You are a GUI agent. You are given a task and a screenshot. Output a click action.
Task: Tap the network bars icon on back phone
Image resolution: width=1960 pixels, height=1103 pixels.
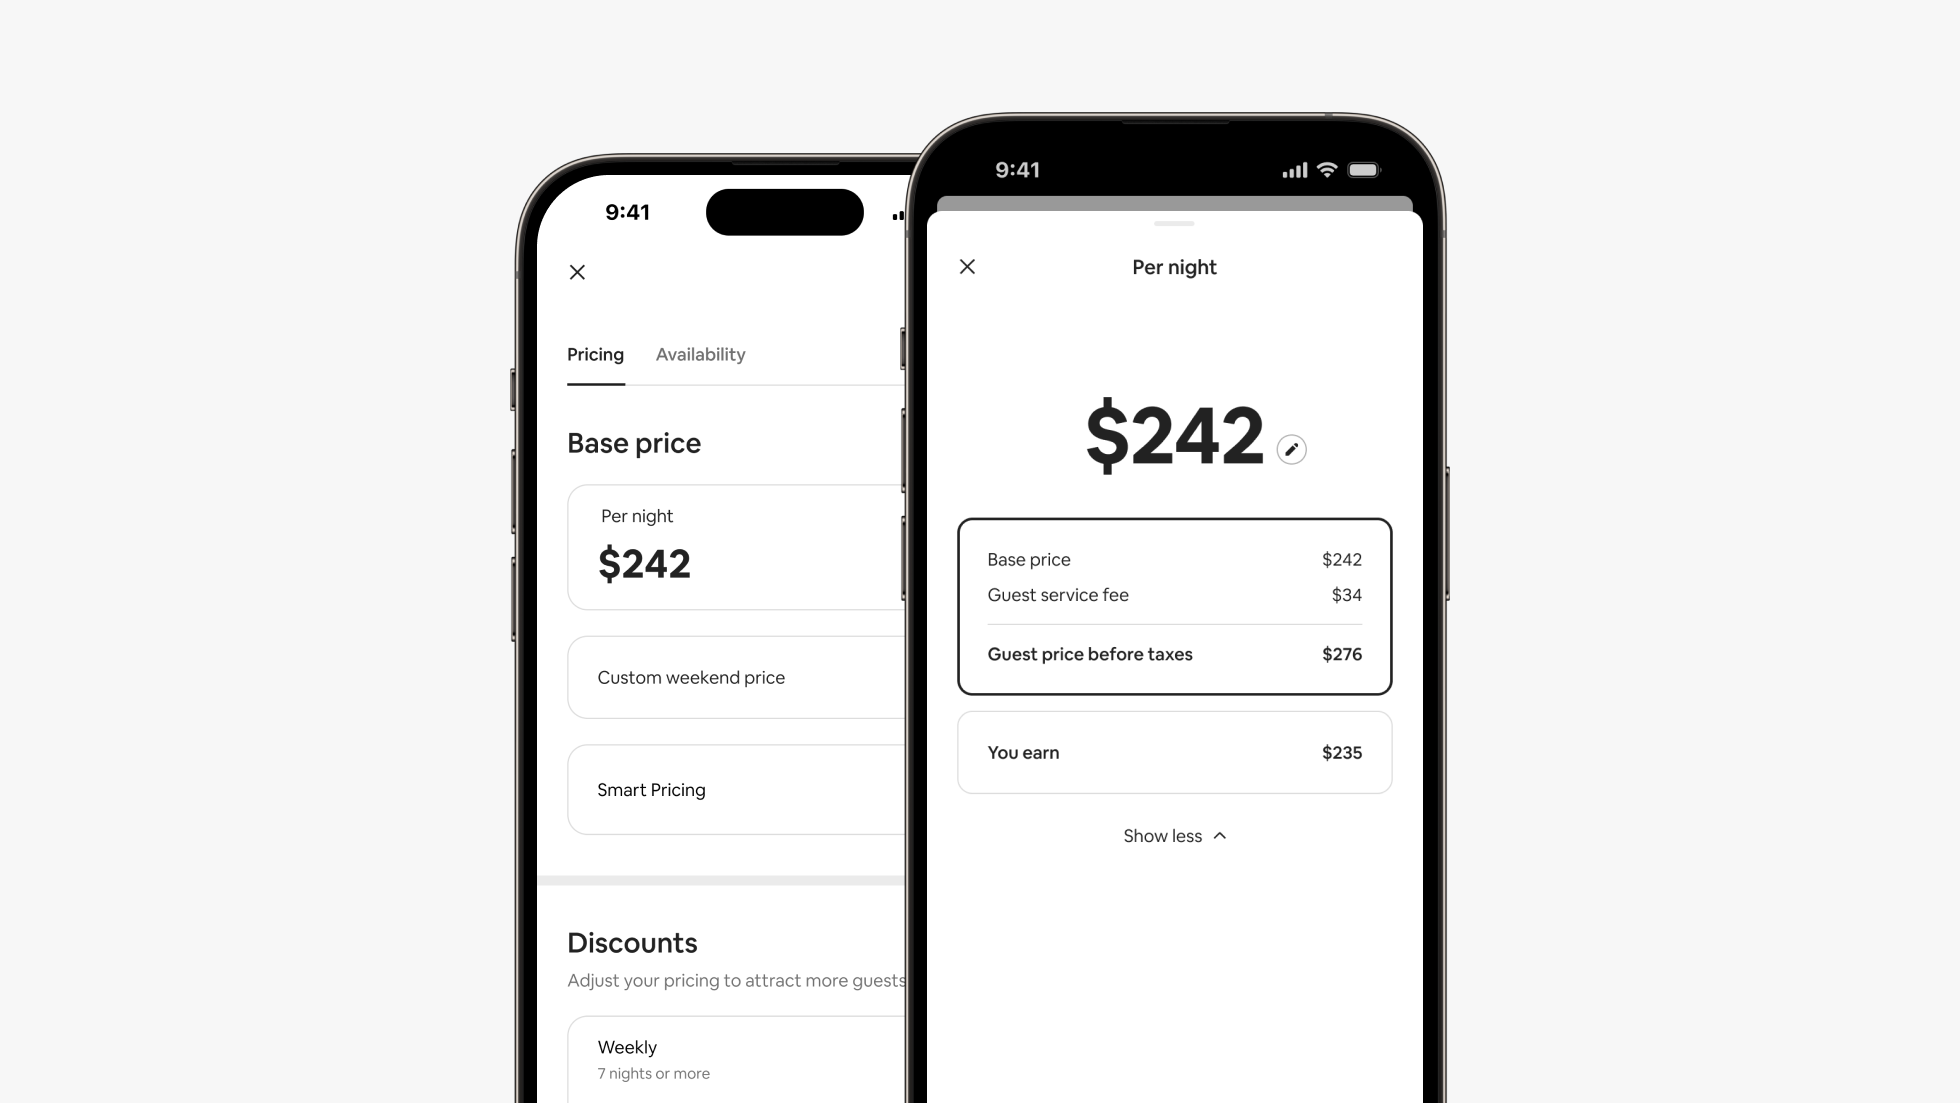tap(899, 215)
